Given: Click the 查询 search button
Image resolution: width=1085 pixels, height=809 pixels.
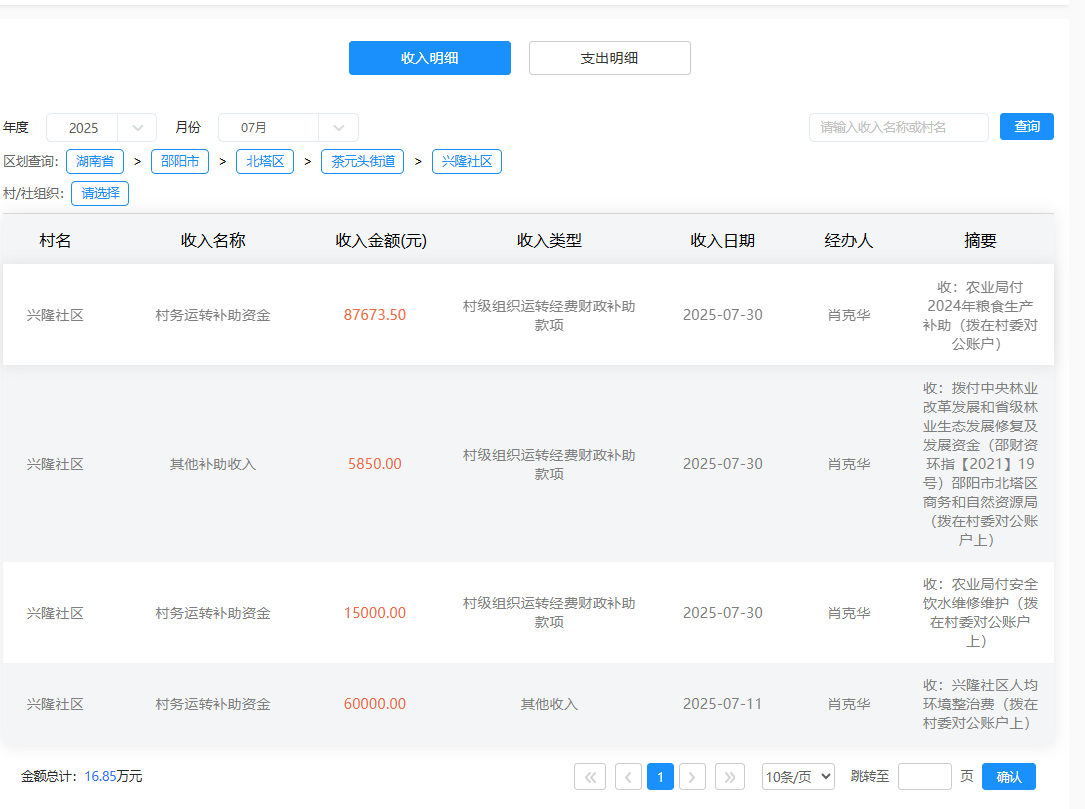Looking at the screenshot, I should (x=1026, y=127).
